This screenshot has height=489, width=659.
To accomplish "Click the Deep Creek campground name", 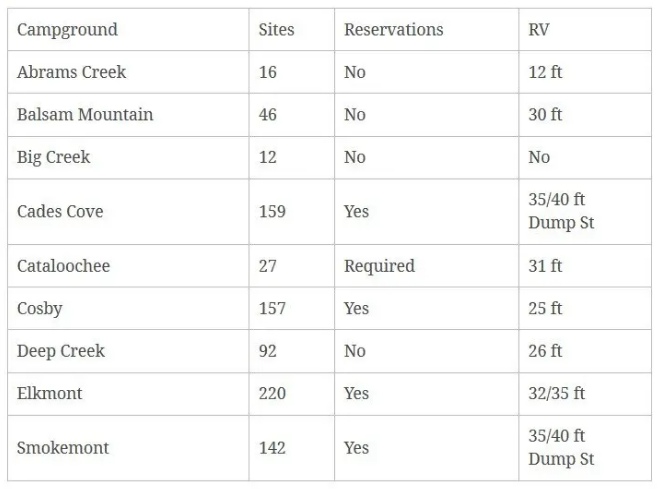I will coord(60,351).
